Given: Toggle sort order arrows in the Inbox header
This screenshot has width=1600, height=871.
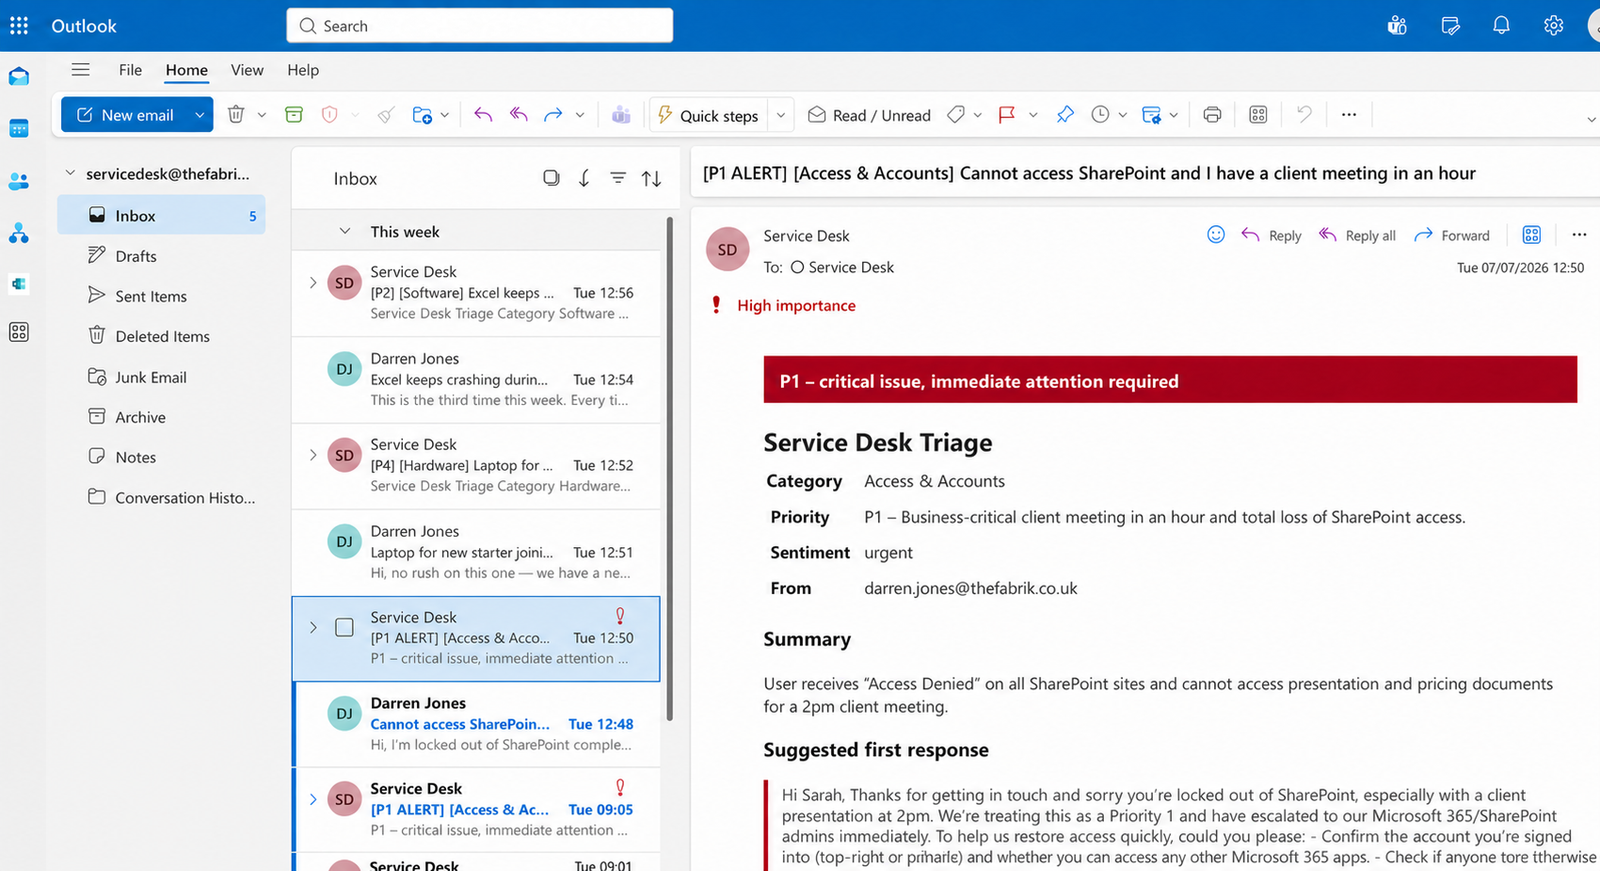Looking at the screenshot, I should 652,178.
